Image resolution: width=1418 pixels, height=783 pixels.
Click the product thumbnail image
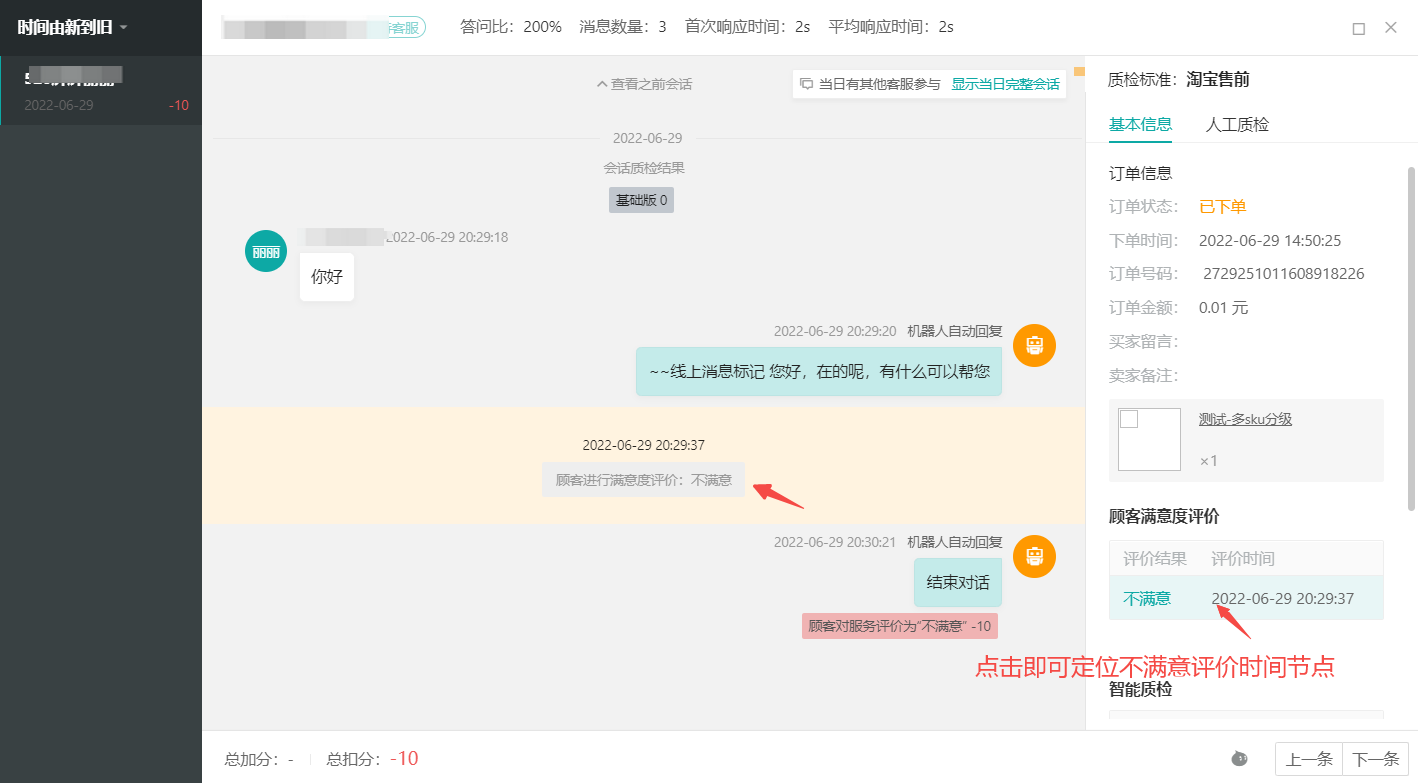(1149, 439)
